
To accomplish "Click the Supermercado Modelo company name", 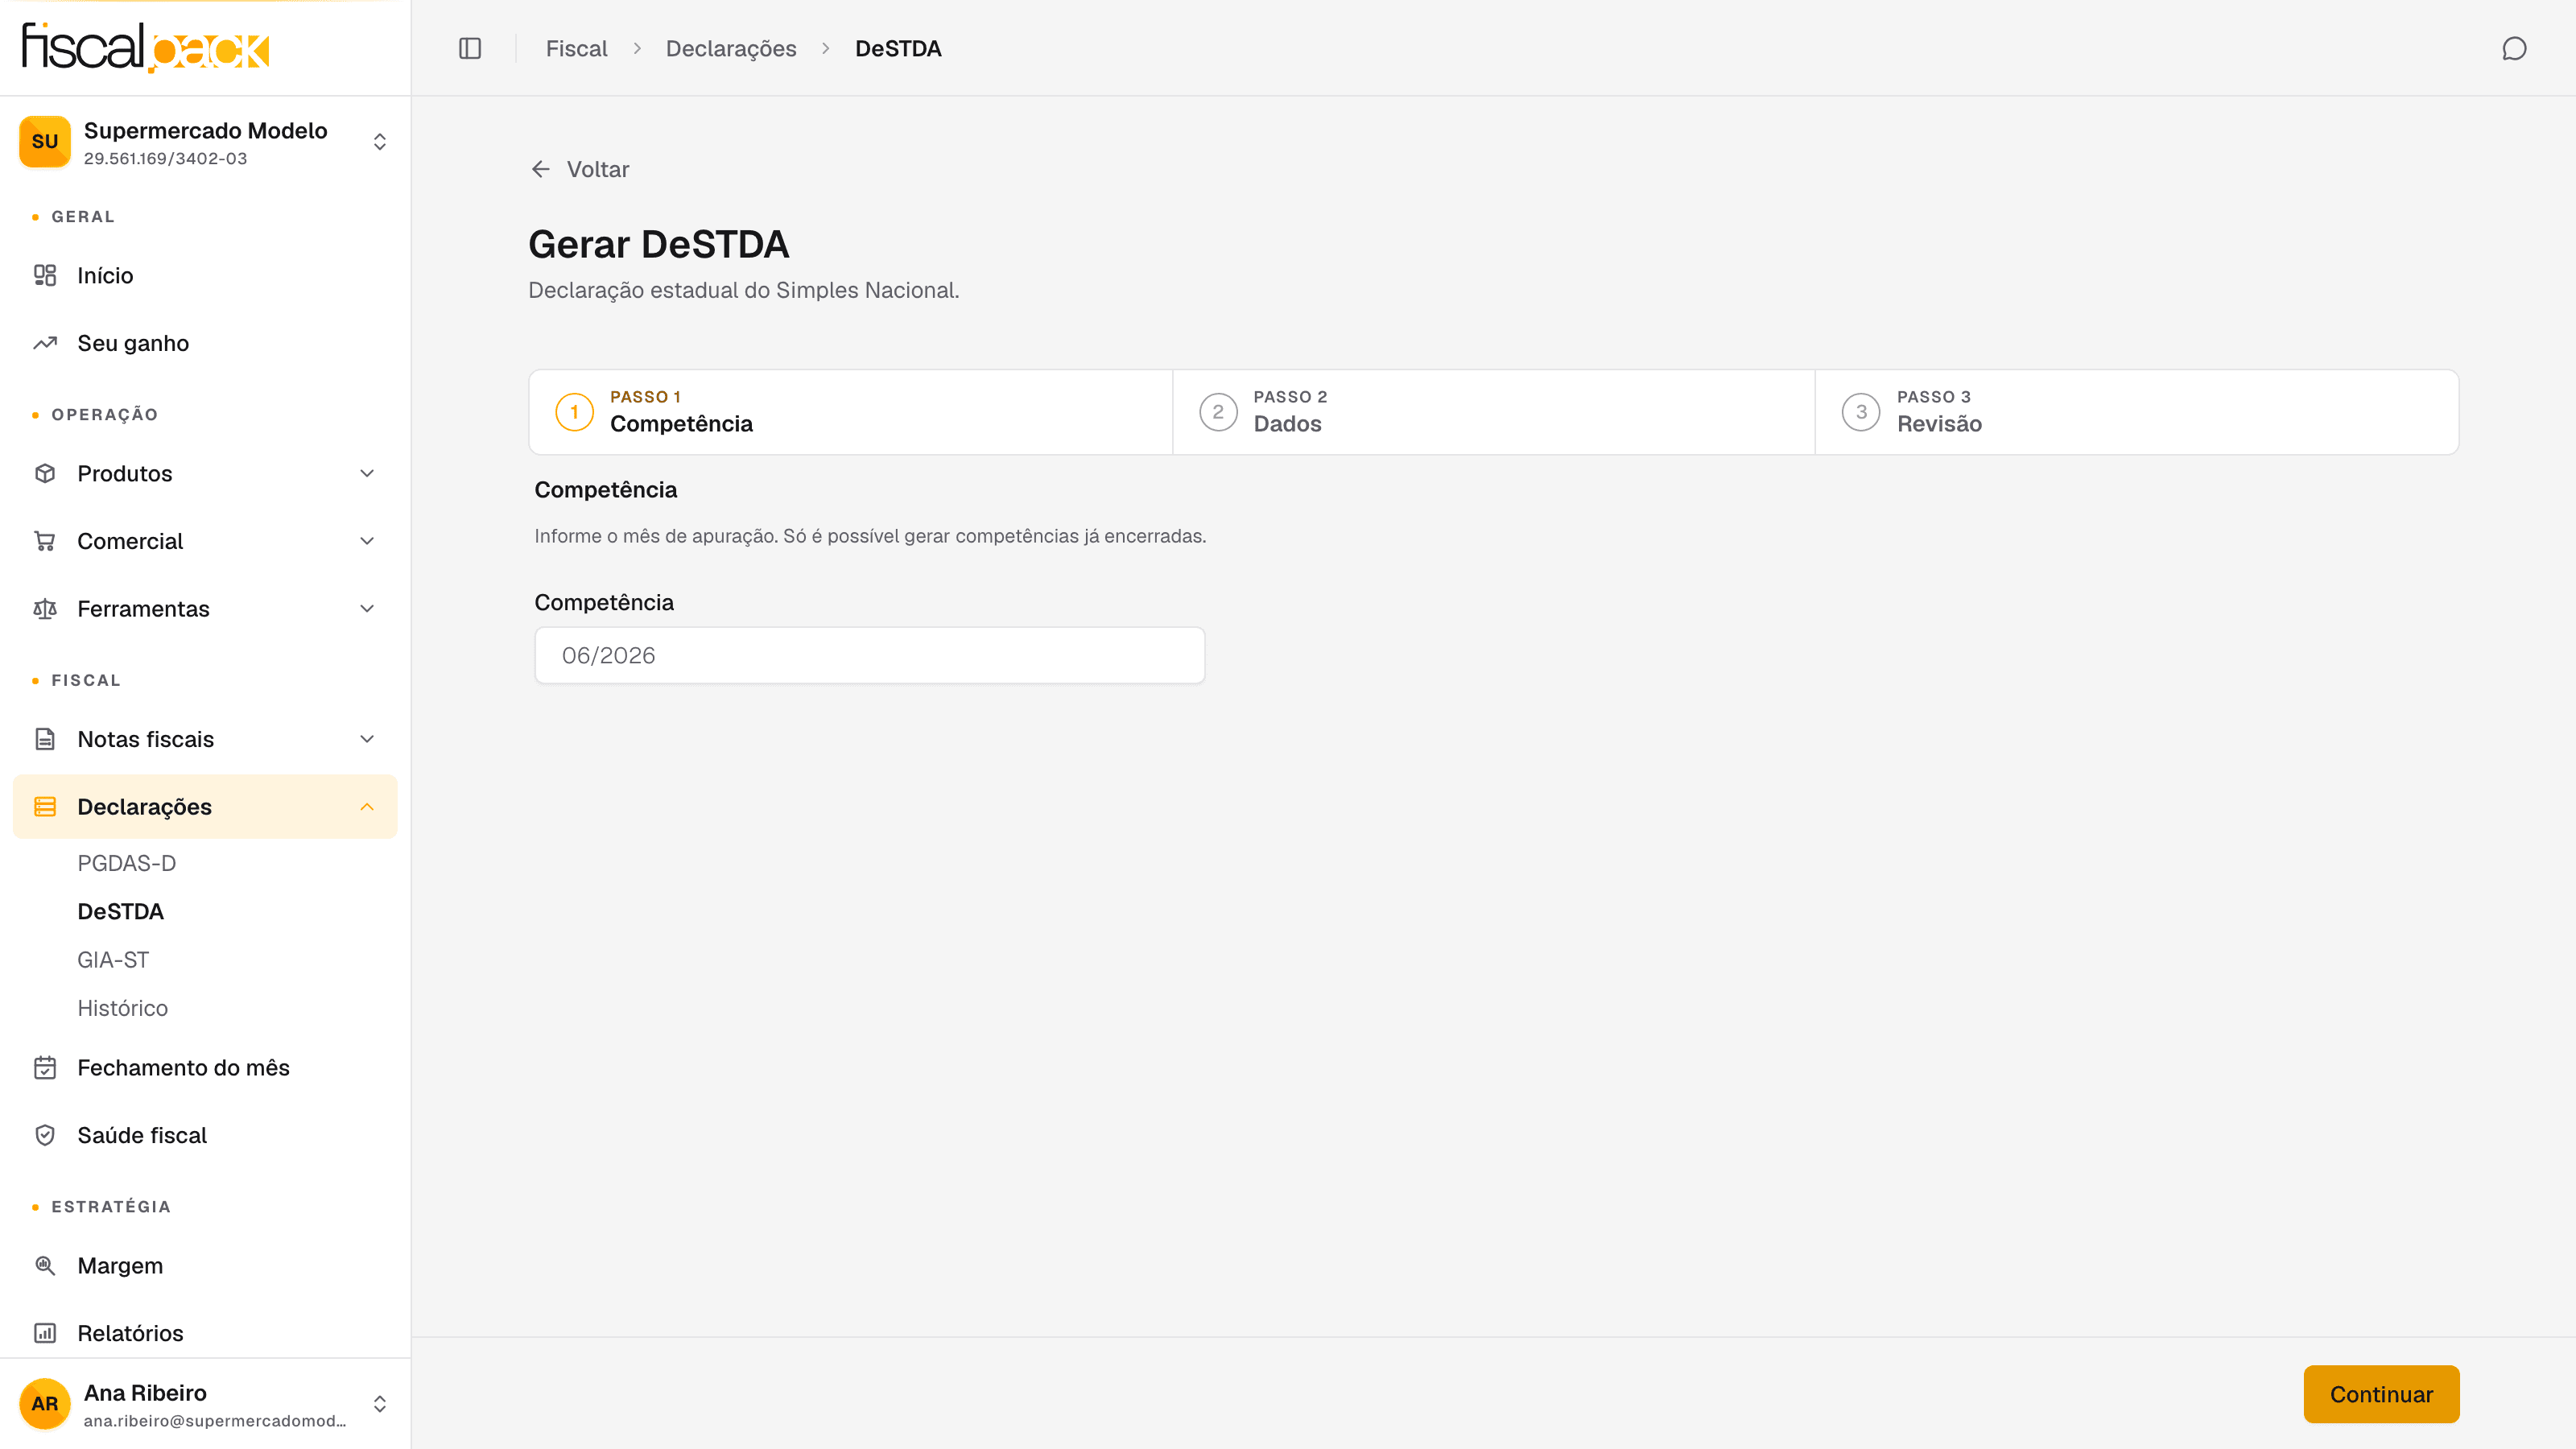I will coord(205,130).
